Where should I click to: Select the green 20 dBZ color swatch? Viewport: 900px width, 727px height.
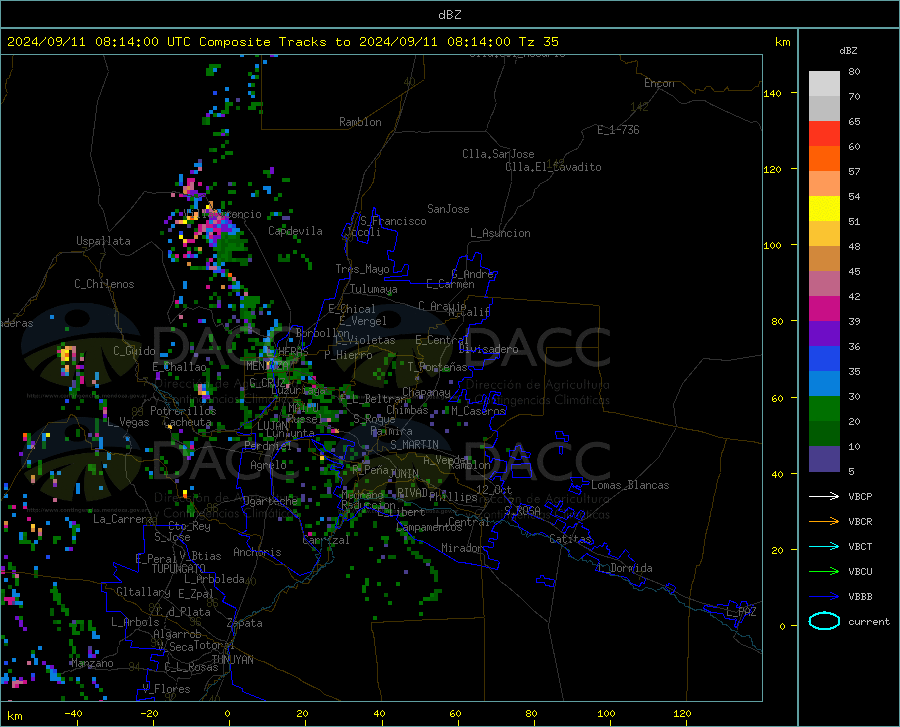pos(824,409)
